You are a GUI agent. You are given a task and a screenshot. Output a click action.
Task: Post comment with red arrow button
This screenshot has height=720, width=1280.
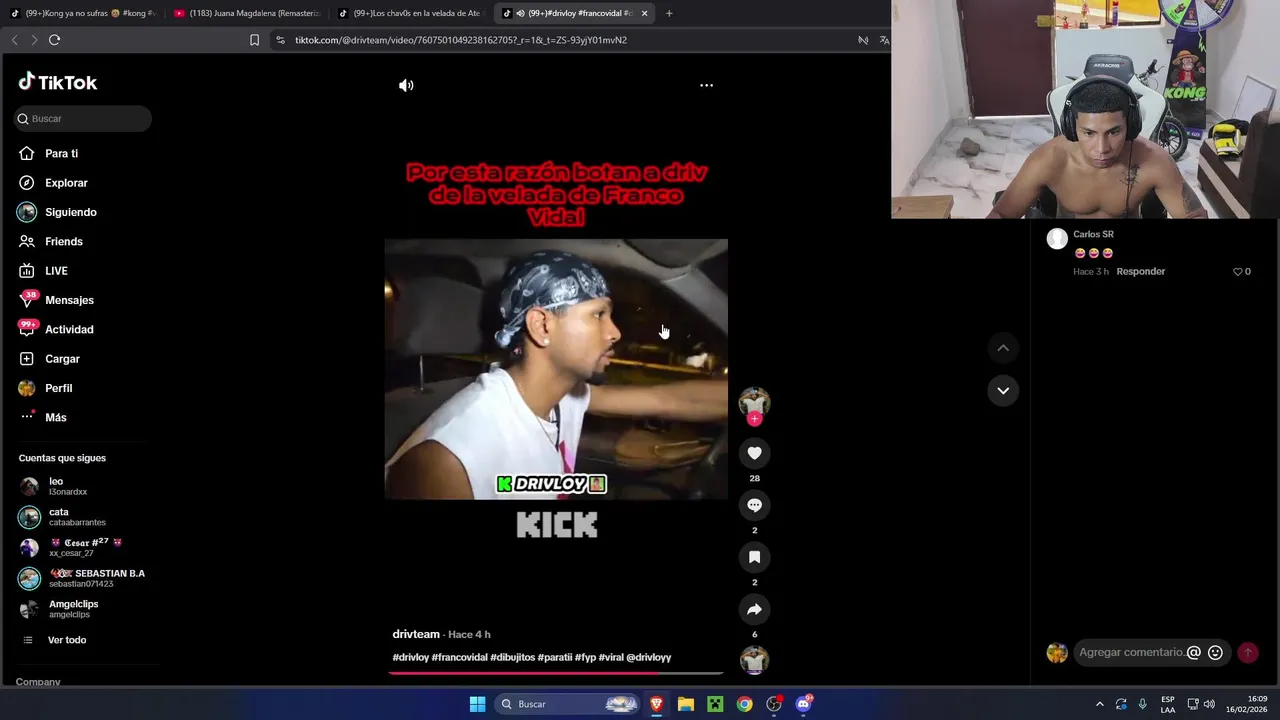point(1248,652)
